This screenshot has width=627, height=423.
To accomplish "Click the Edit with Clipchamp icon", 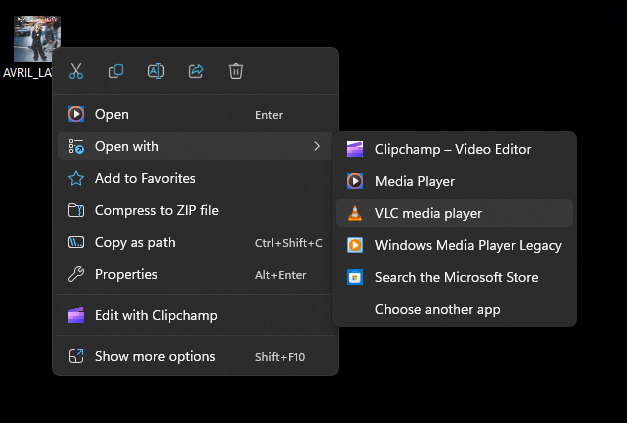I will click(x=76, y=315).
